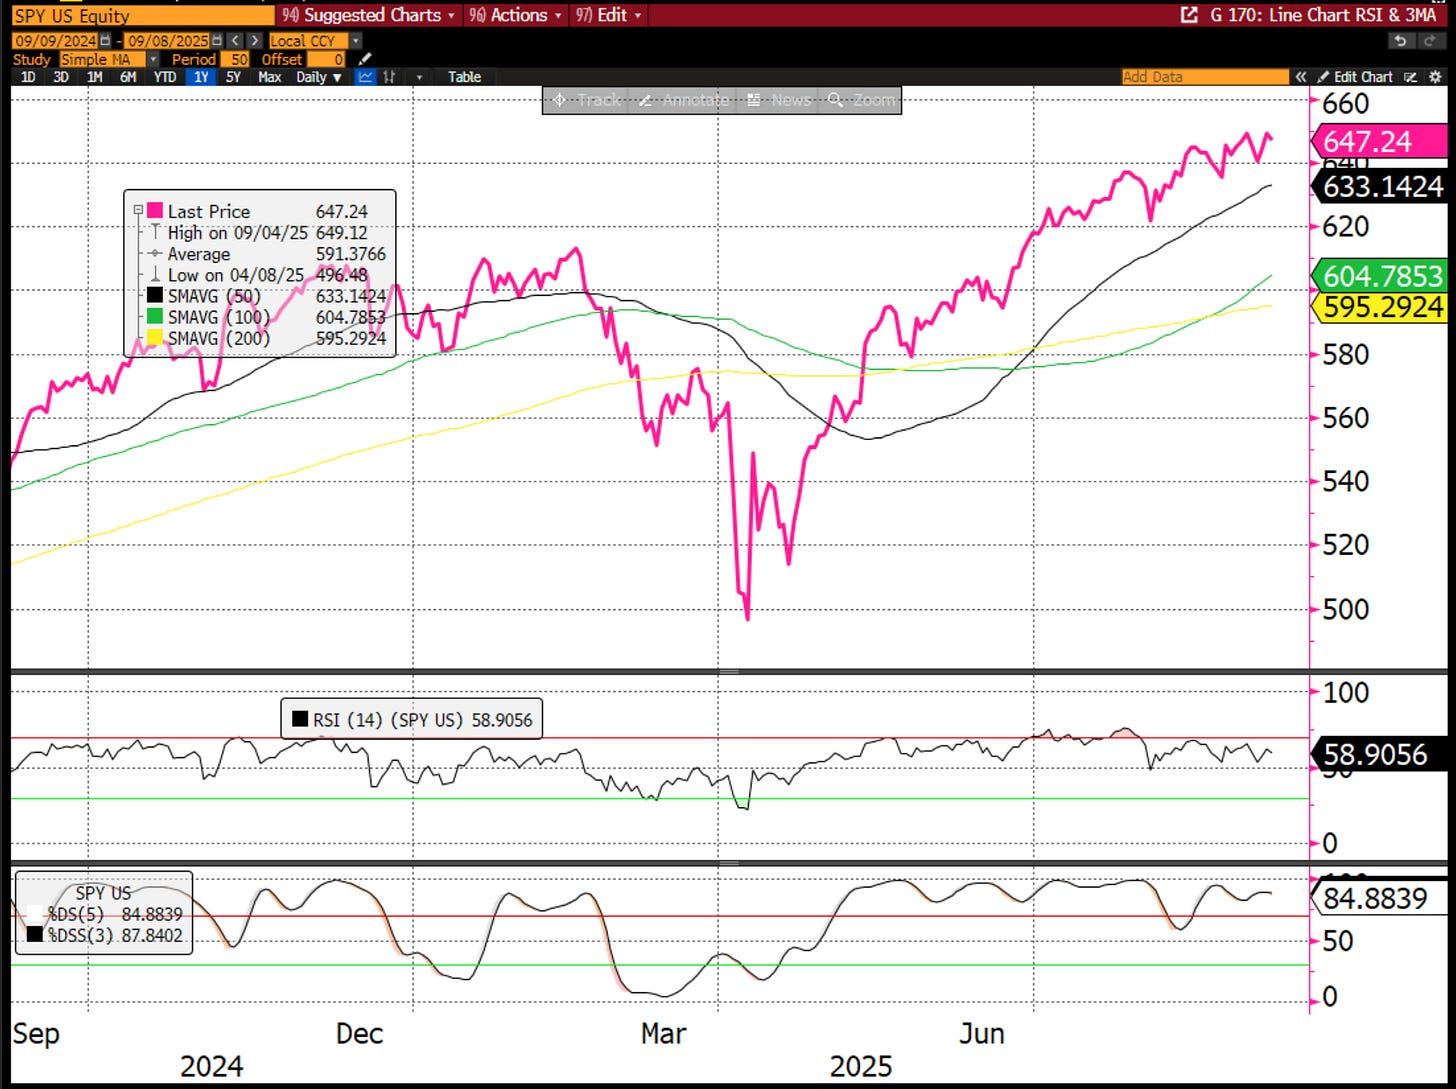
Task: Select the 3D time range
Action: click(x=61, y=77)
